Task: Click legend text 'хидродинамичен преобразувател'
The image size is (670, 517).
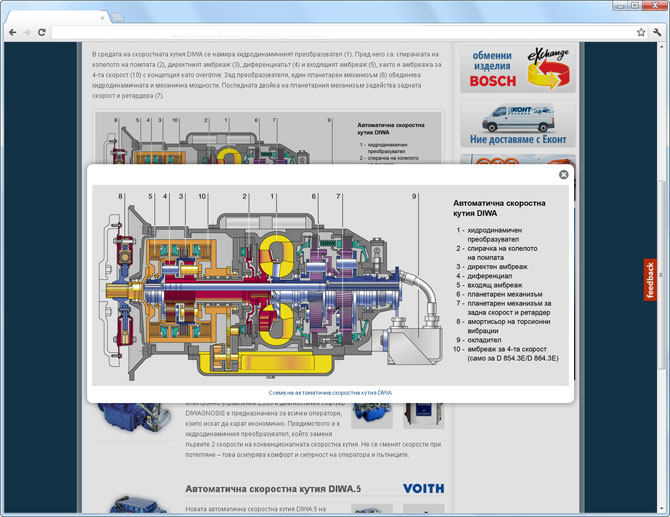Action: tap(494, 235)
